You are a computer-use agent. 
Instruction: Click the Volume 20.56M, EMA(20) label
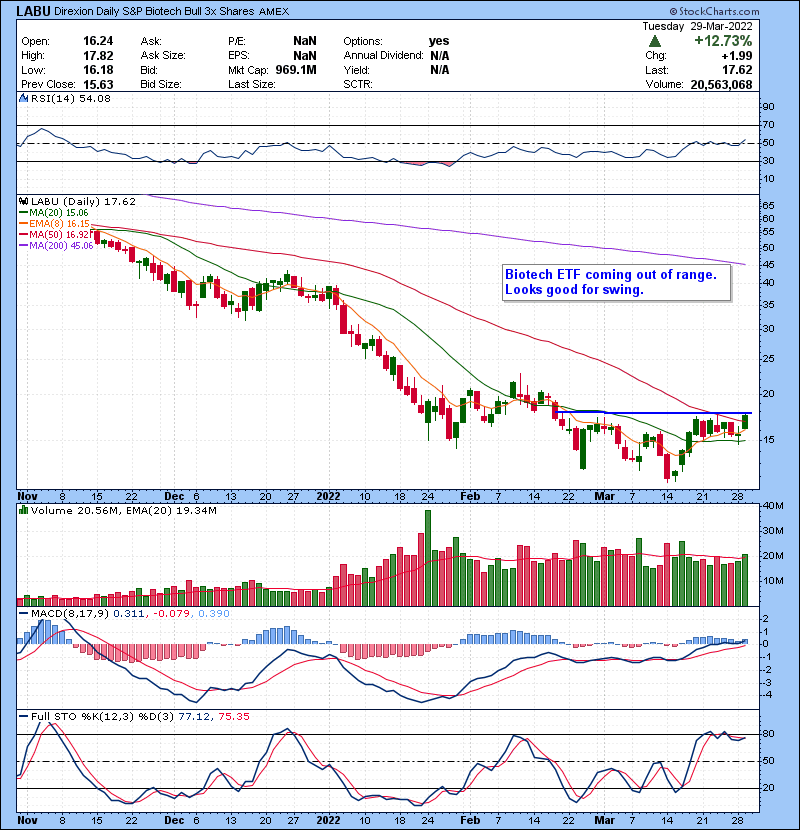123,510
